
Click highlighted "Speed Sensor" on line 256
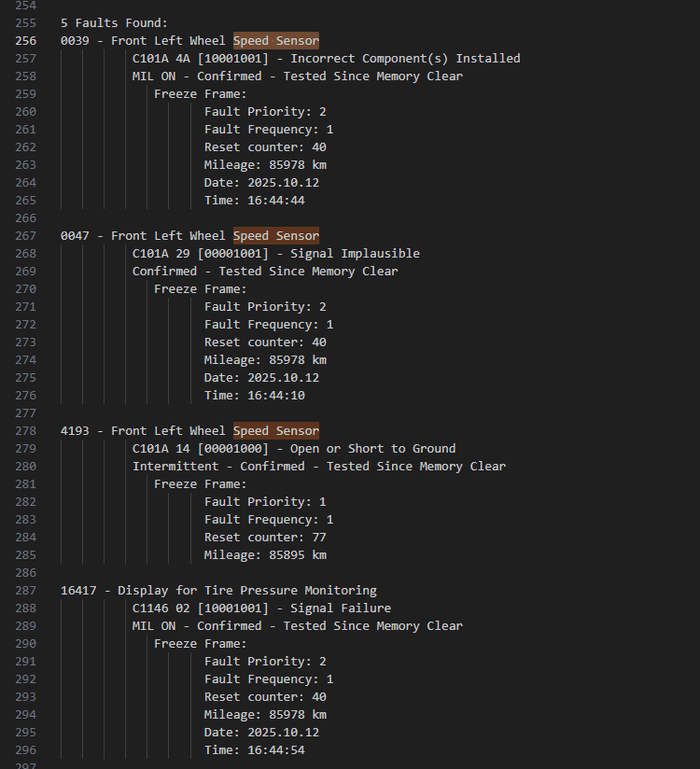[276, 41]
